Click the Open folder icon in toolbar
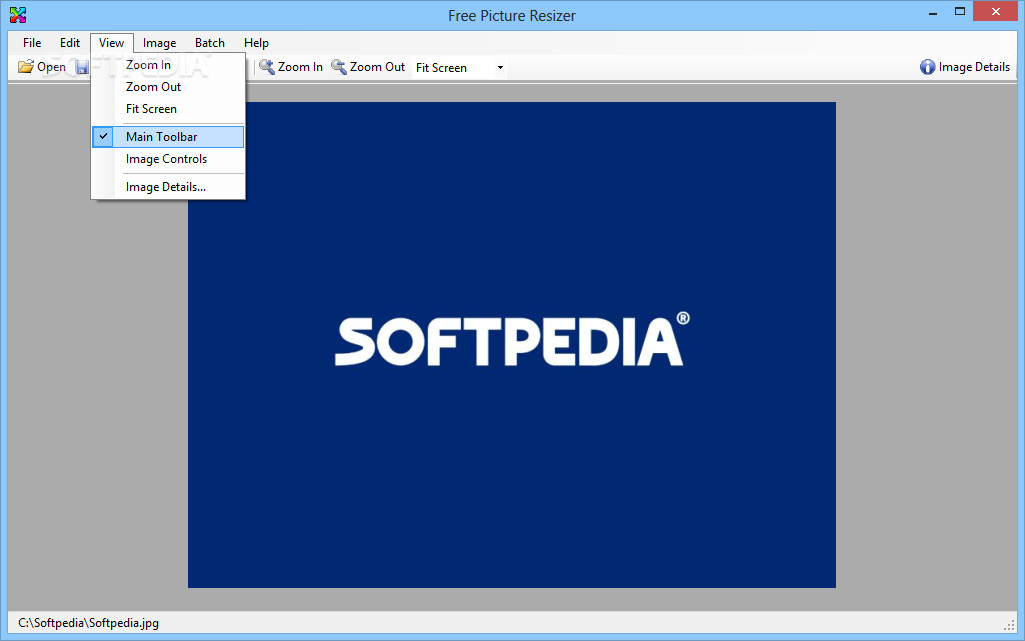 pos(25,67)
